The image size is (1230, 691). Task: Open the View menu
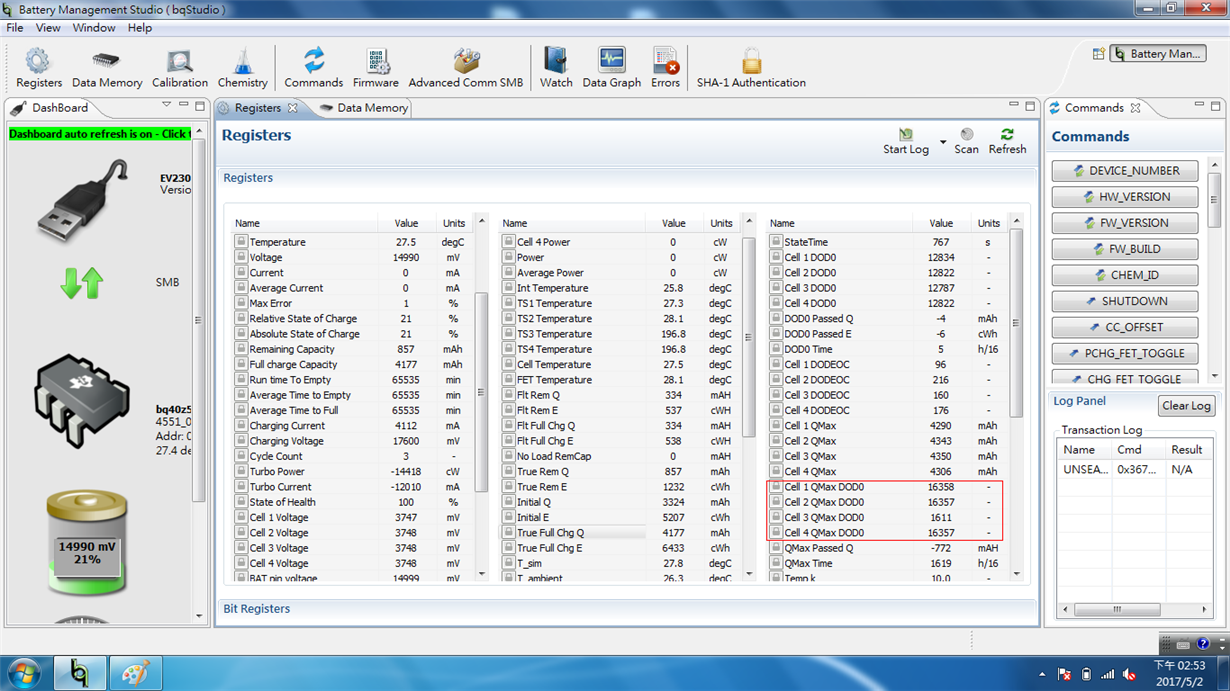(48, 28)
